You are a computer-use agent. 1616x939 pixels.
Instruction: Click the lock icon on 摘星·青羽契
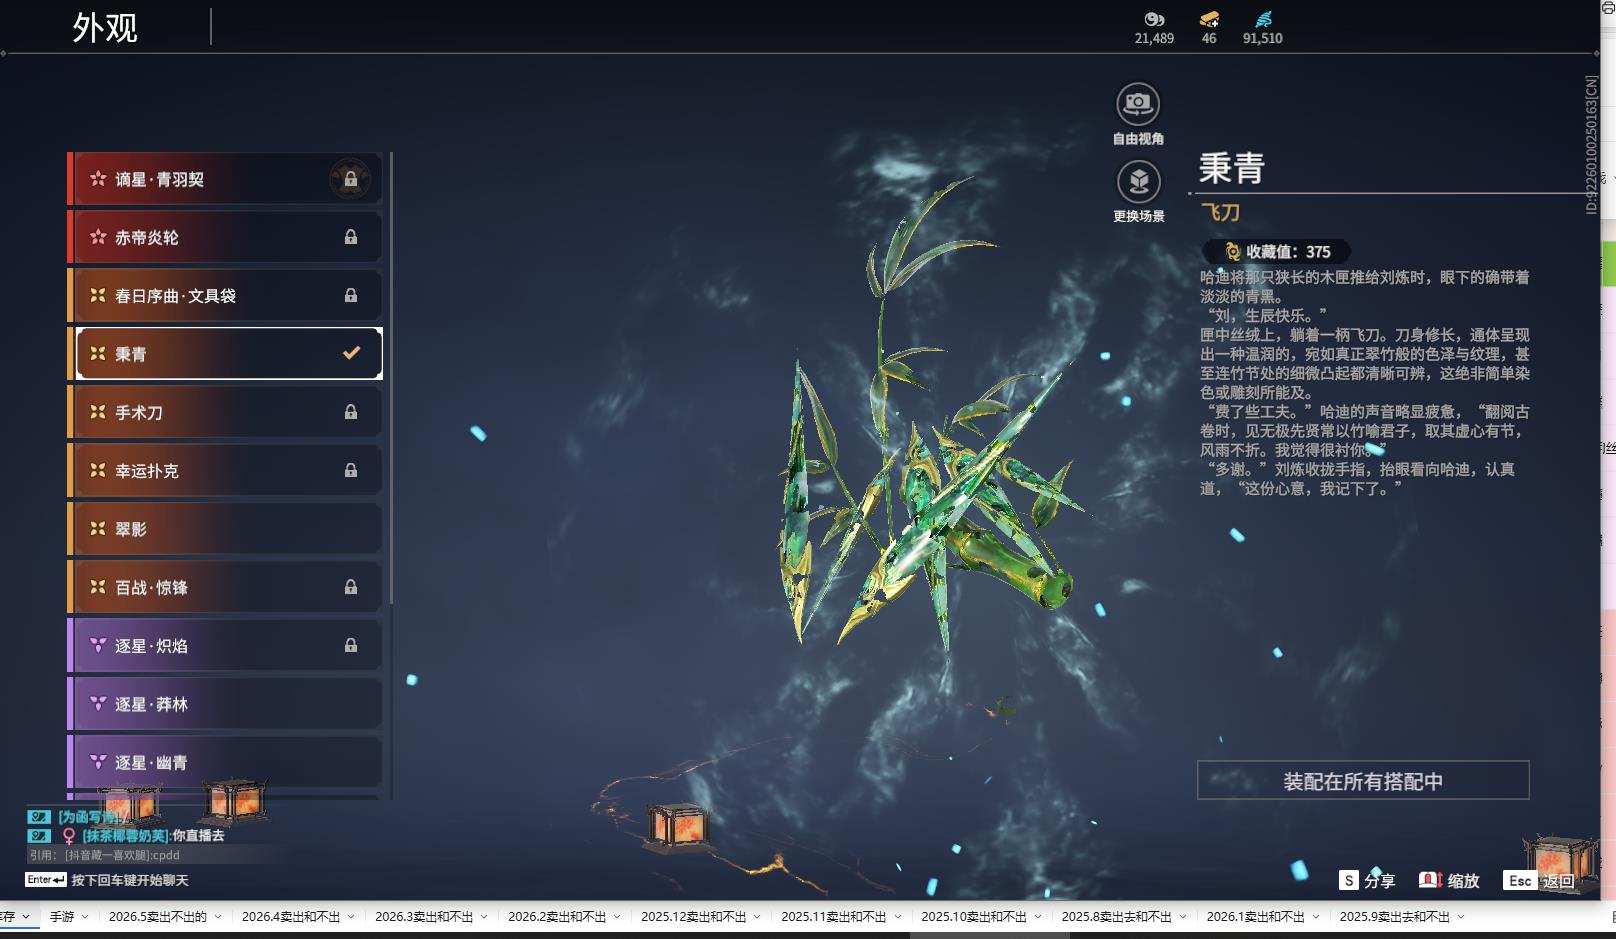tap(351, 179)
